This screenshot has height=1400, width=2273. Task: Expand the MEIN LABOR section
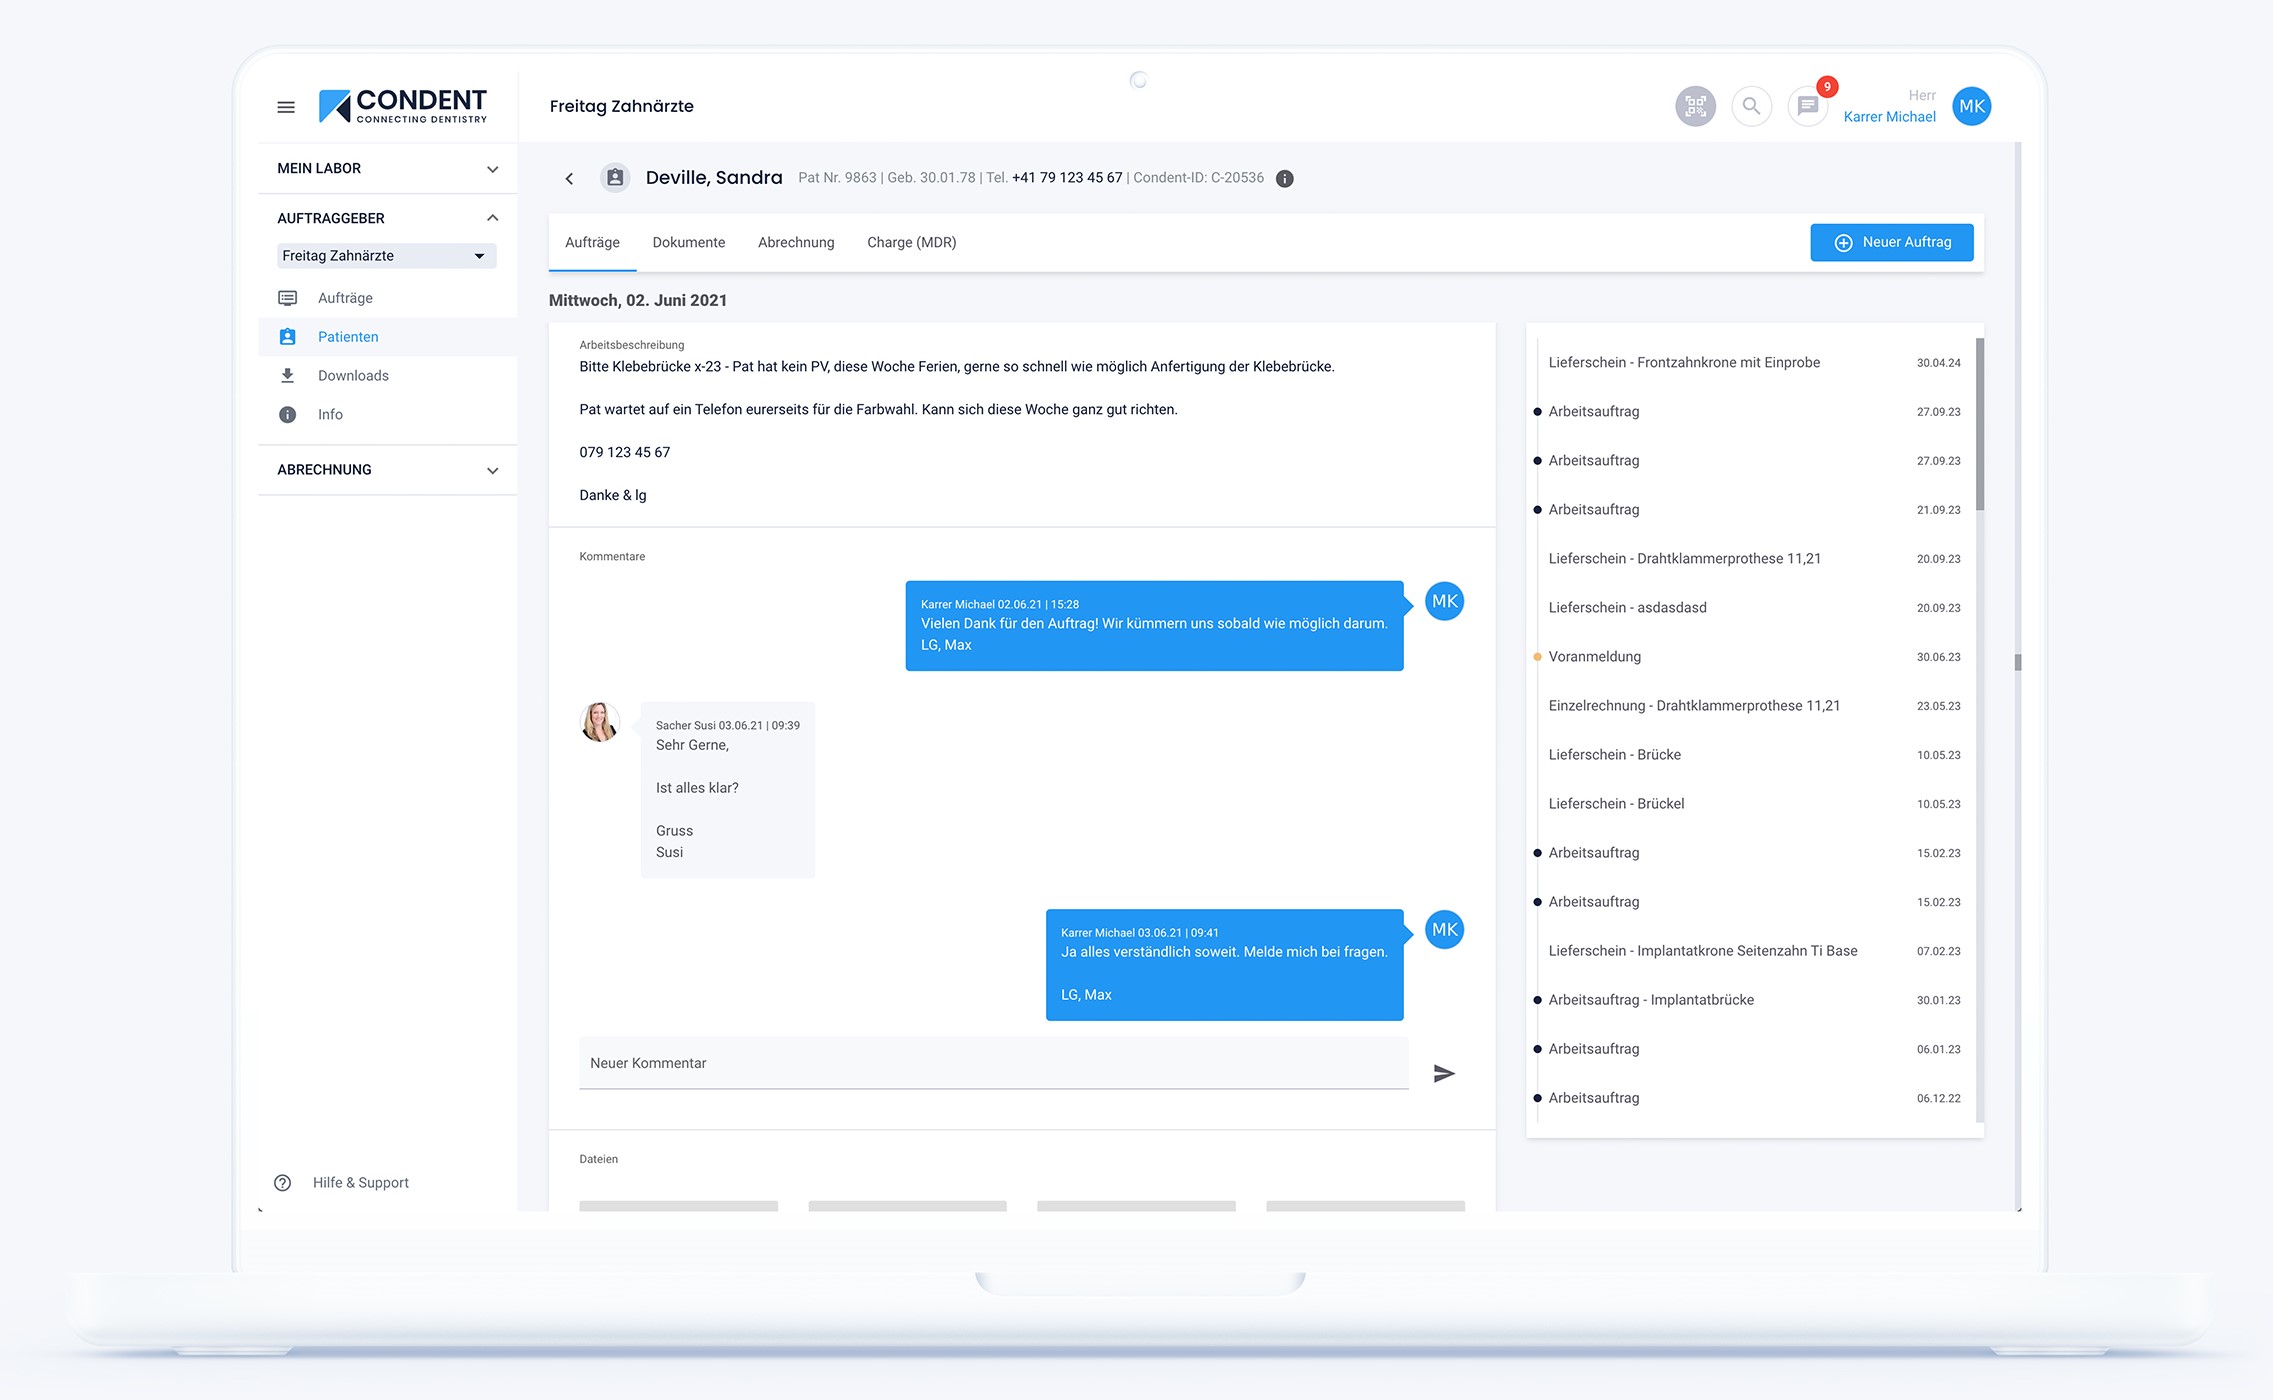491,168
